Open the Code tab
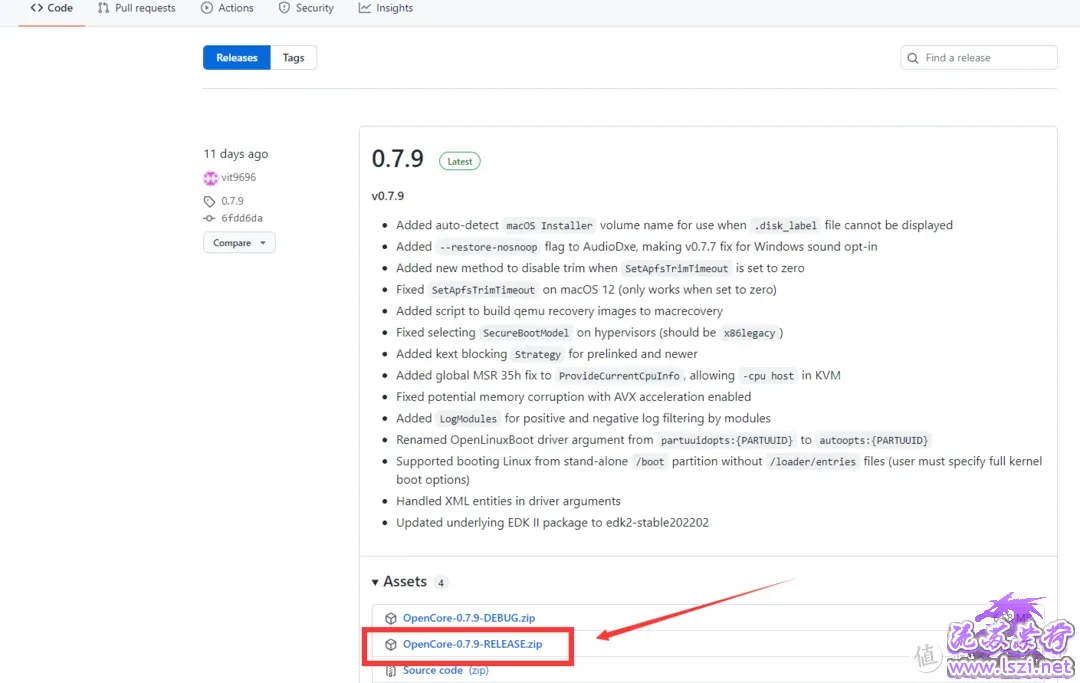Image resolution: width=1080 pixels, height=683 pixels. pyautogui.click(x=52, y=8)
